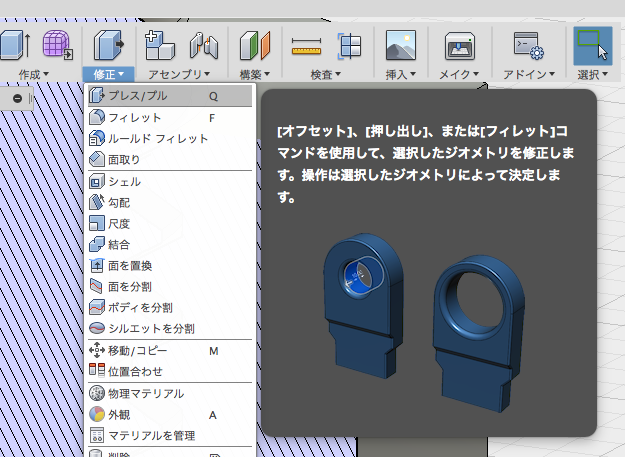The width and height of the screenshot is (625, 457).
Task: Choose シルエットを分割 from the menu
Action: (170, 328)
